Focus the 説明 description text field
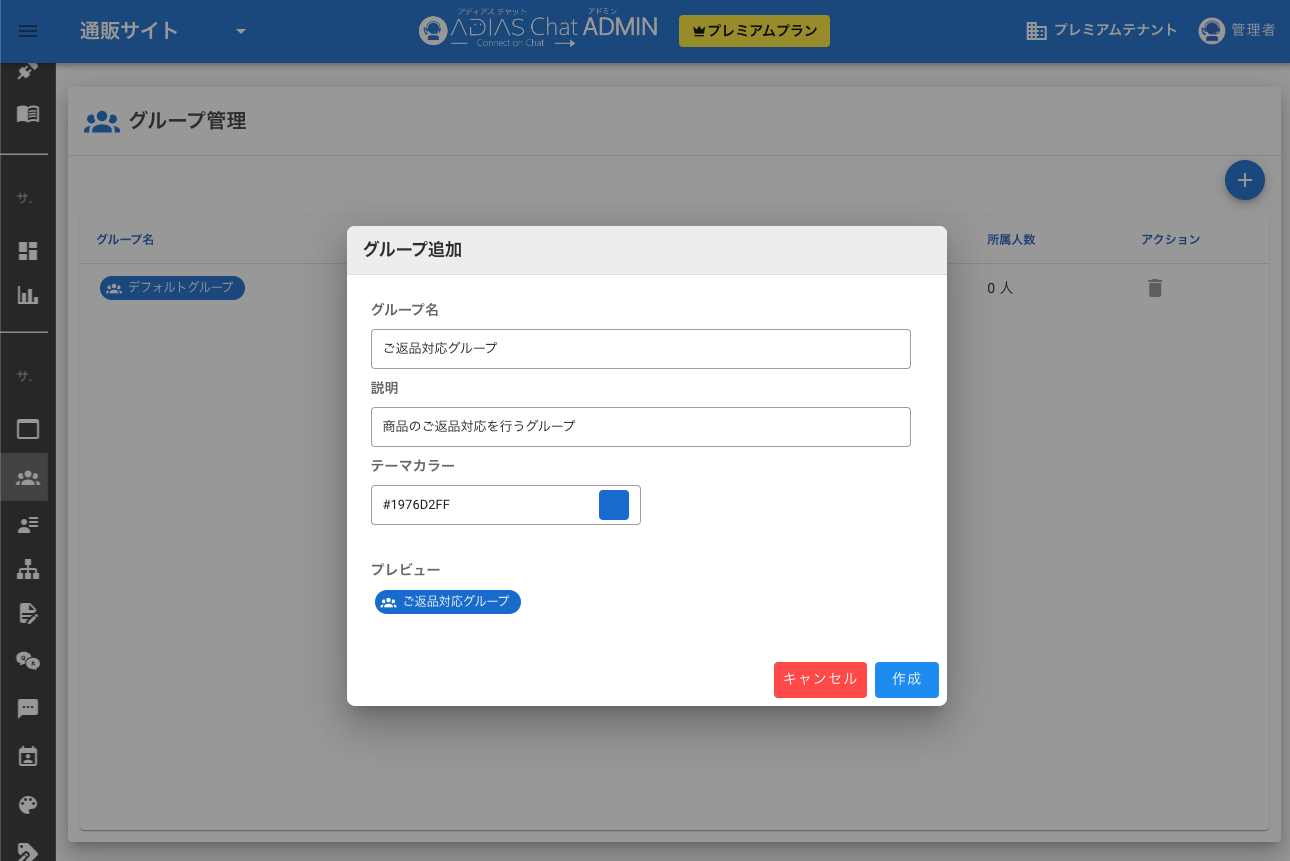The width and height of the screenshot is (1290, 861). tap(640, 427)
